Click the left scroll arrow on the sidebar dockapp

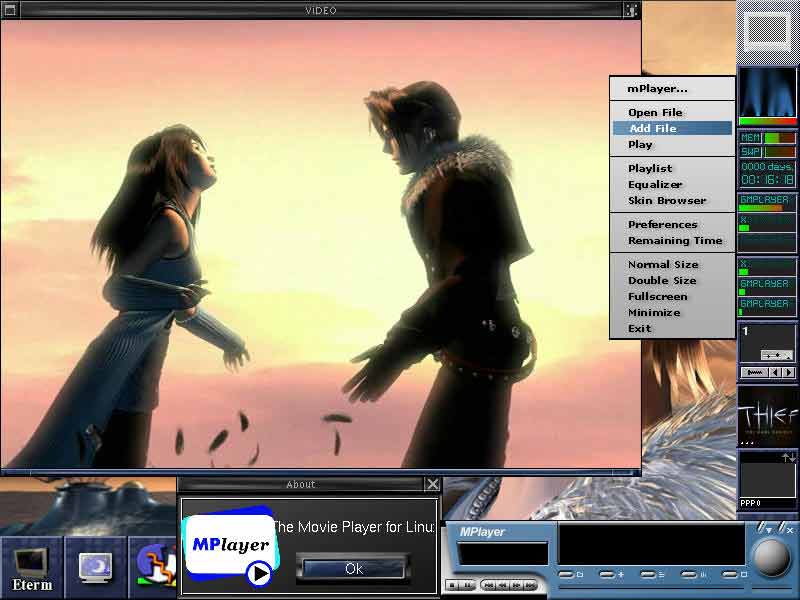coord(775,372)
